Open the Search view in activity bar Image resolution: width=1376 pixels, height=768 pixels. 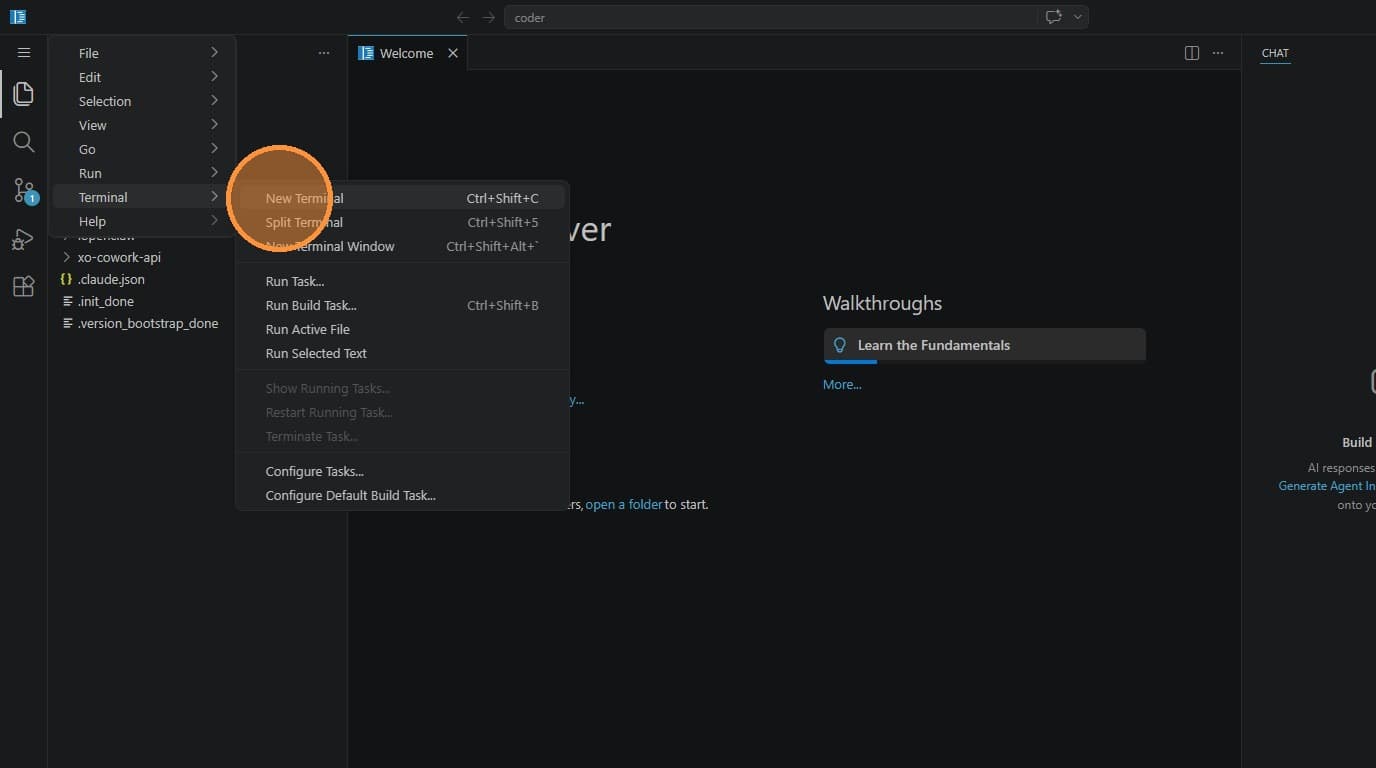(x=24, y=142)
